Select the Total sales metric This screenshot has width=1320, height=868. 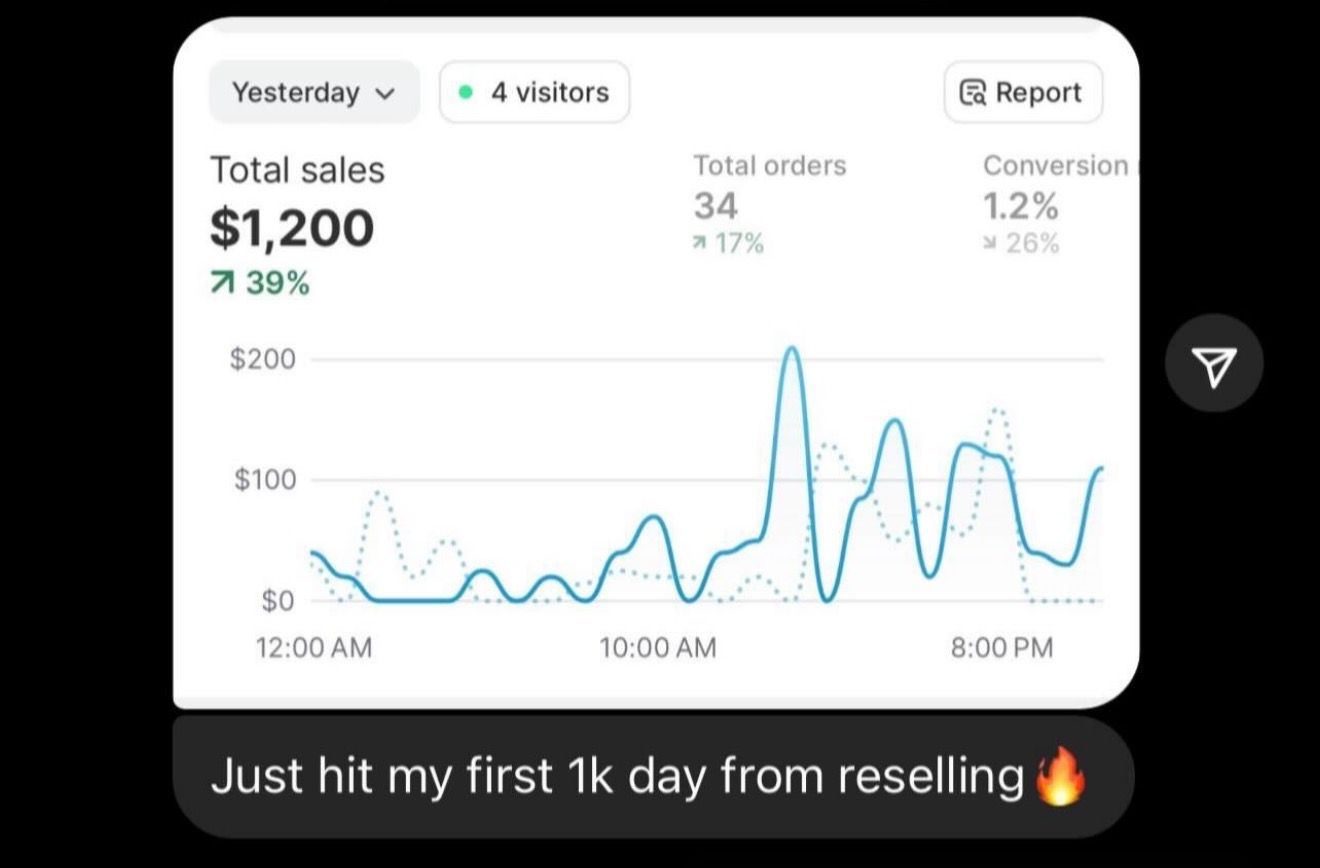coord(297,170)
